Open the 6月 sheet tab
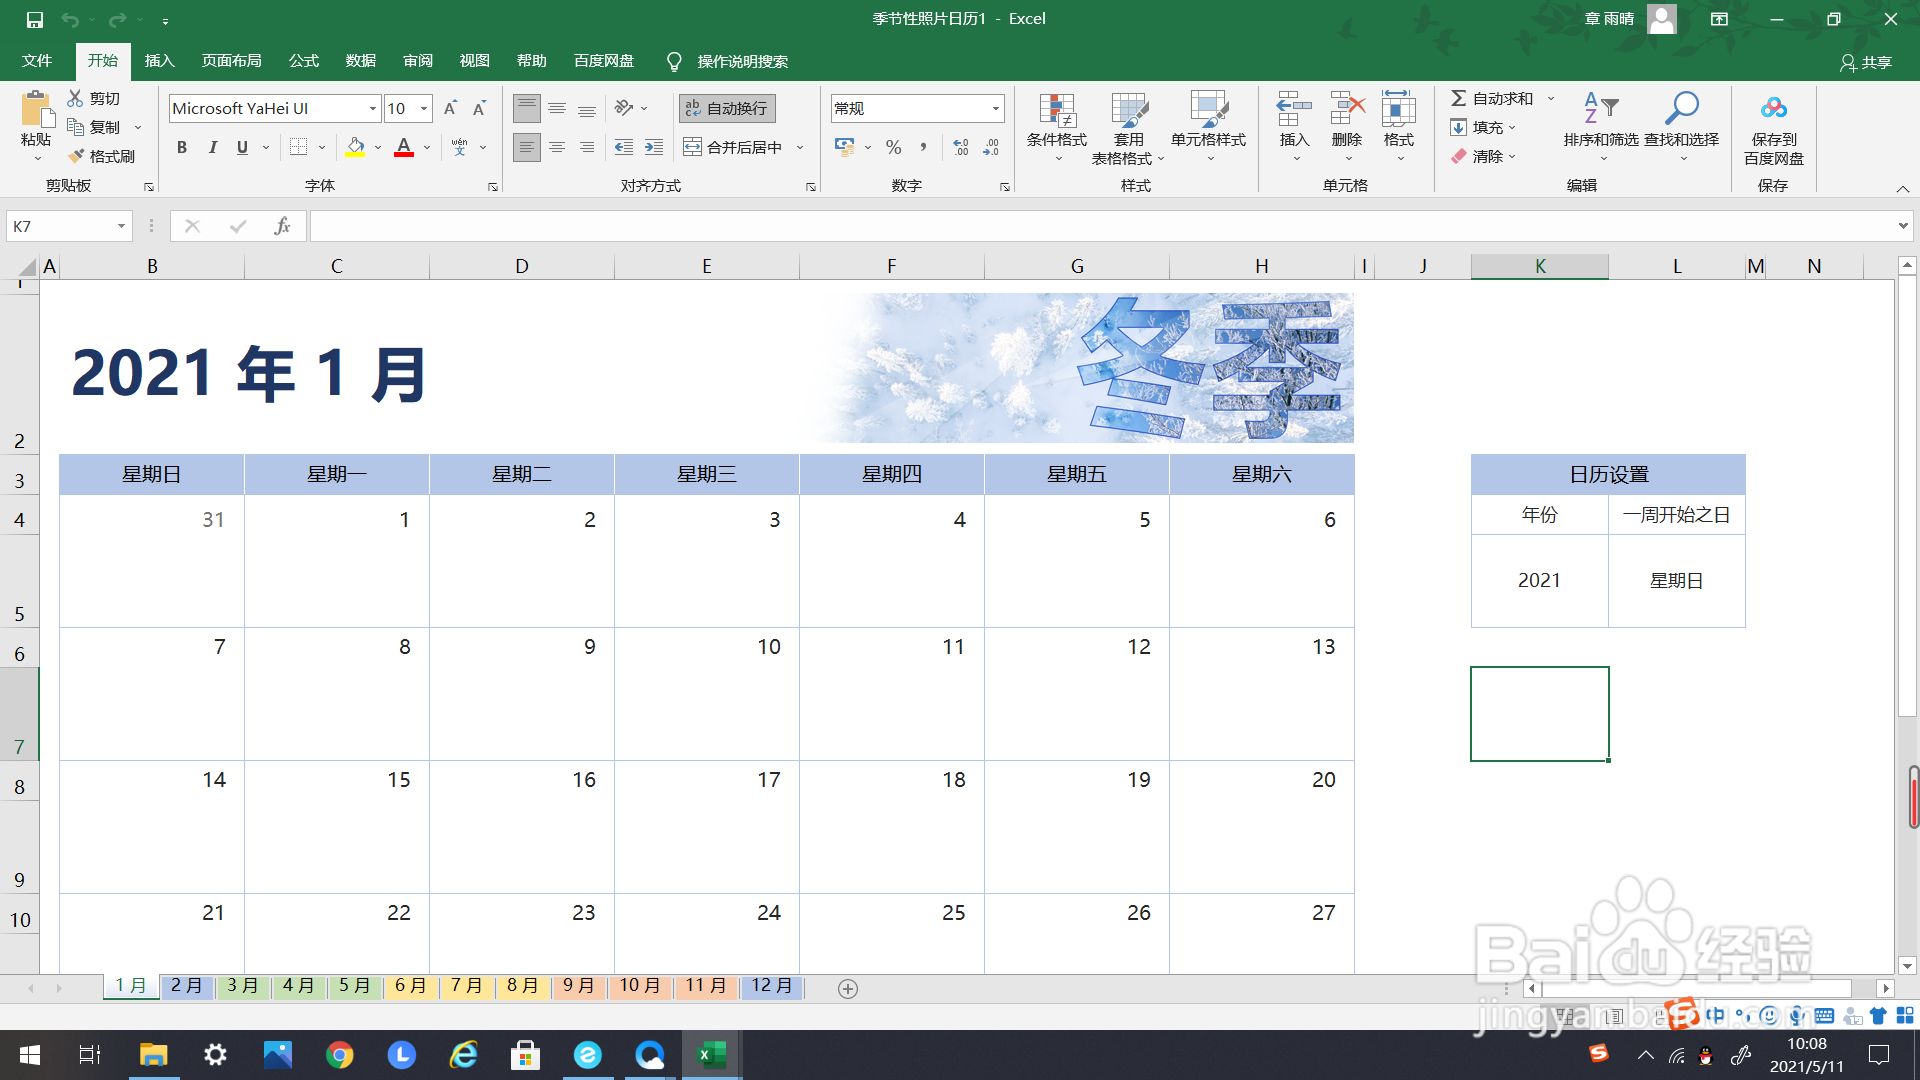 tap(410, 986)
